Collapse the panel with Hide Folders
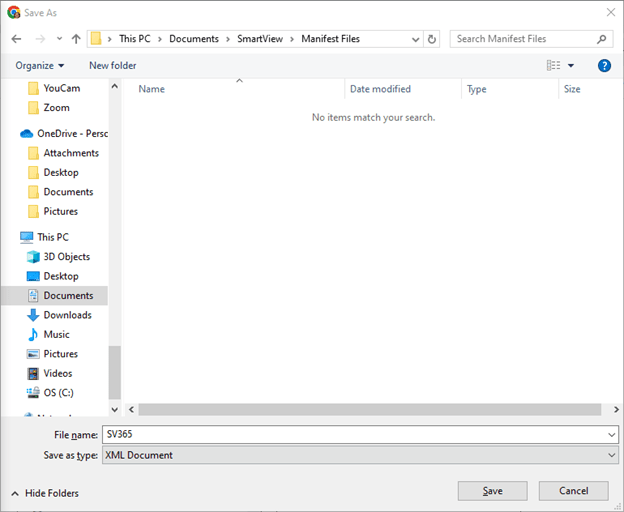The width and height of the screenshot is (624, 512). (x=45, y=493)
